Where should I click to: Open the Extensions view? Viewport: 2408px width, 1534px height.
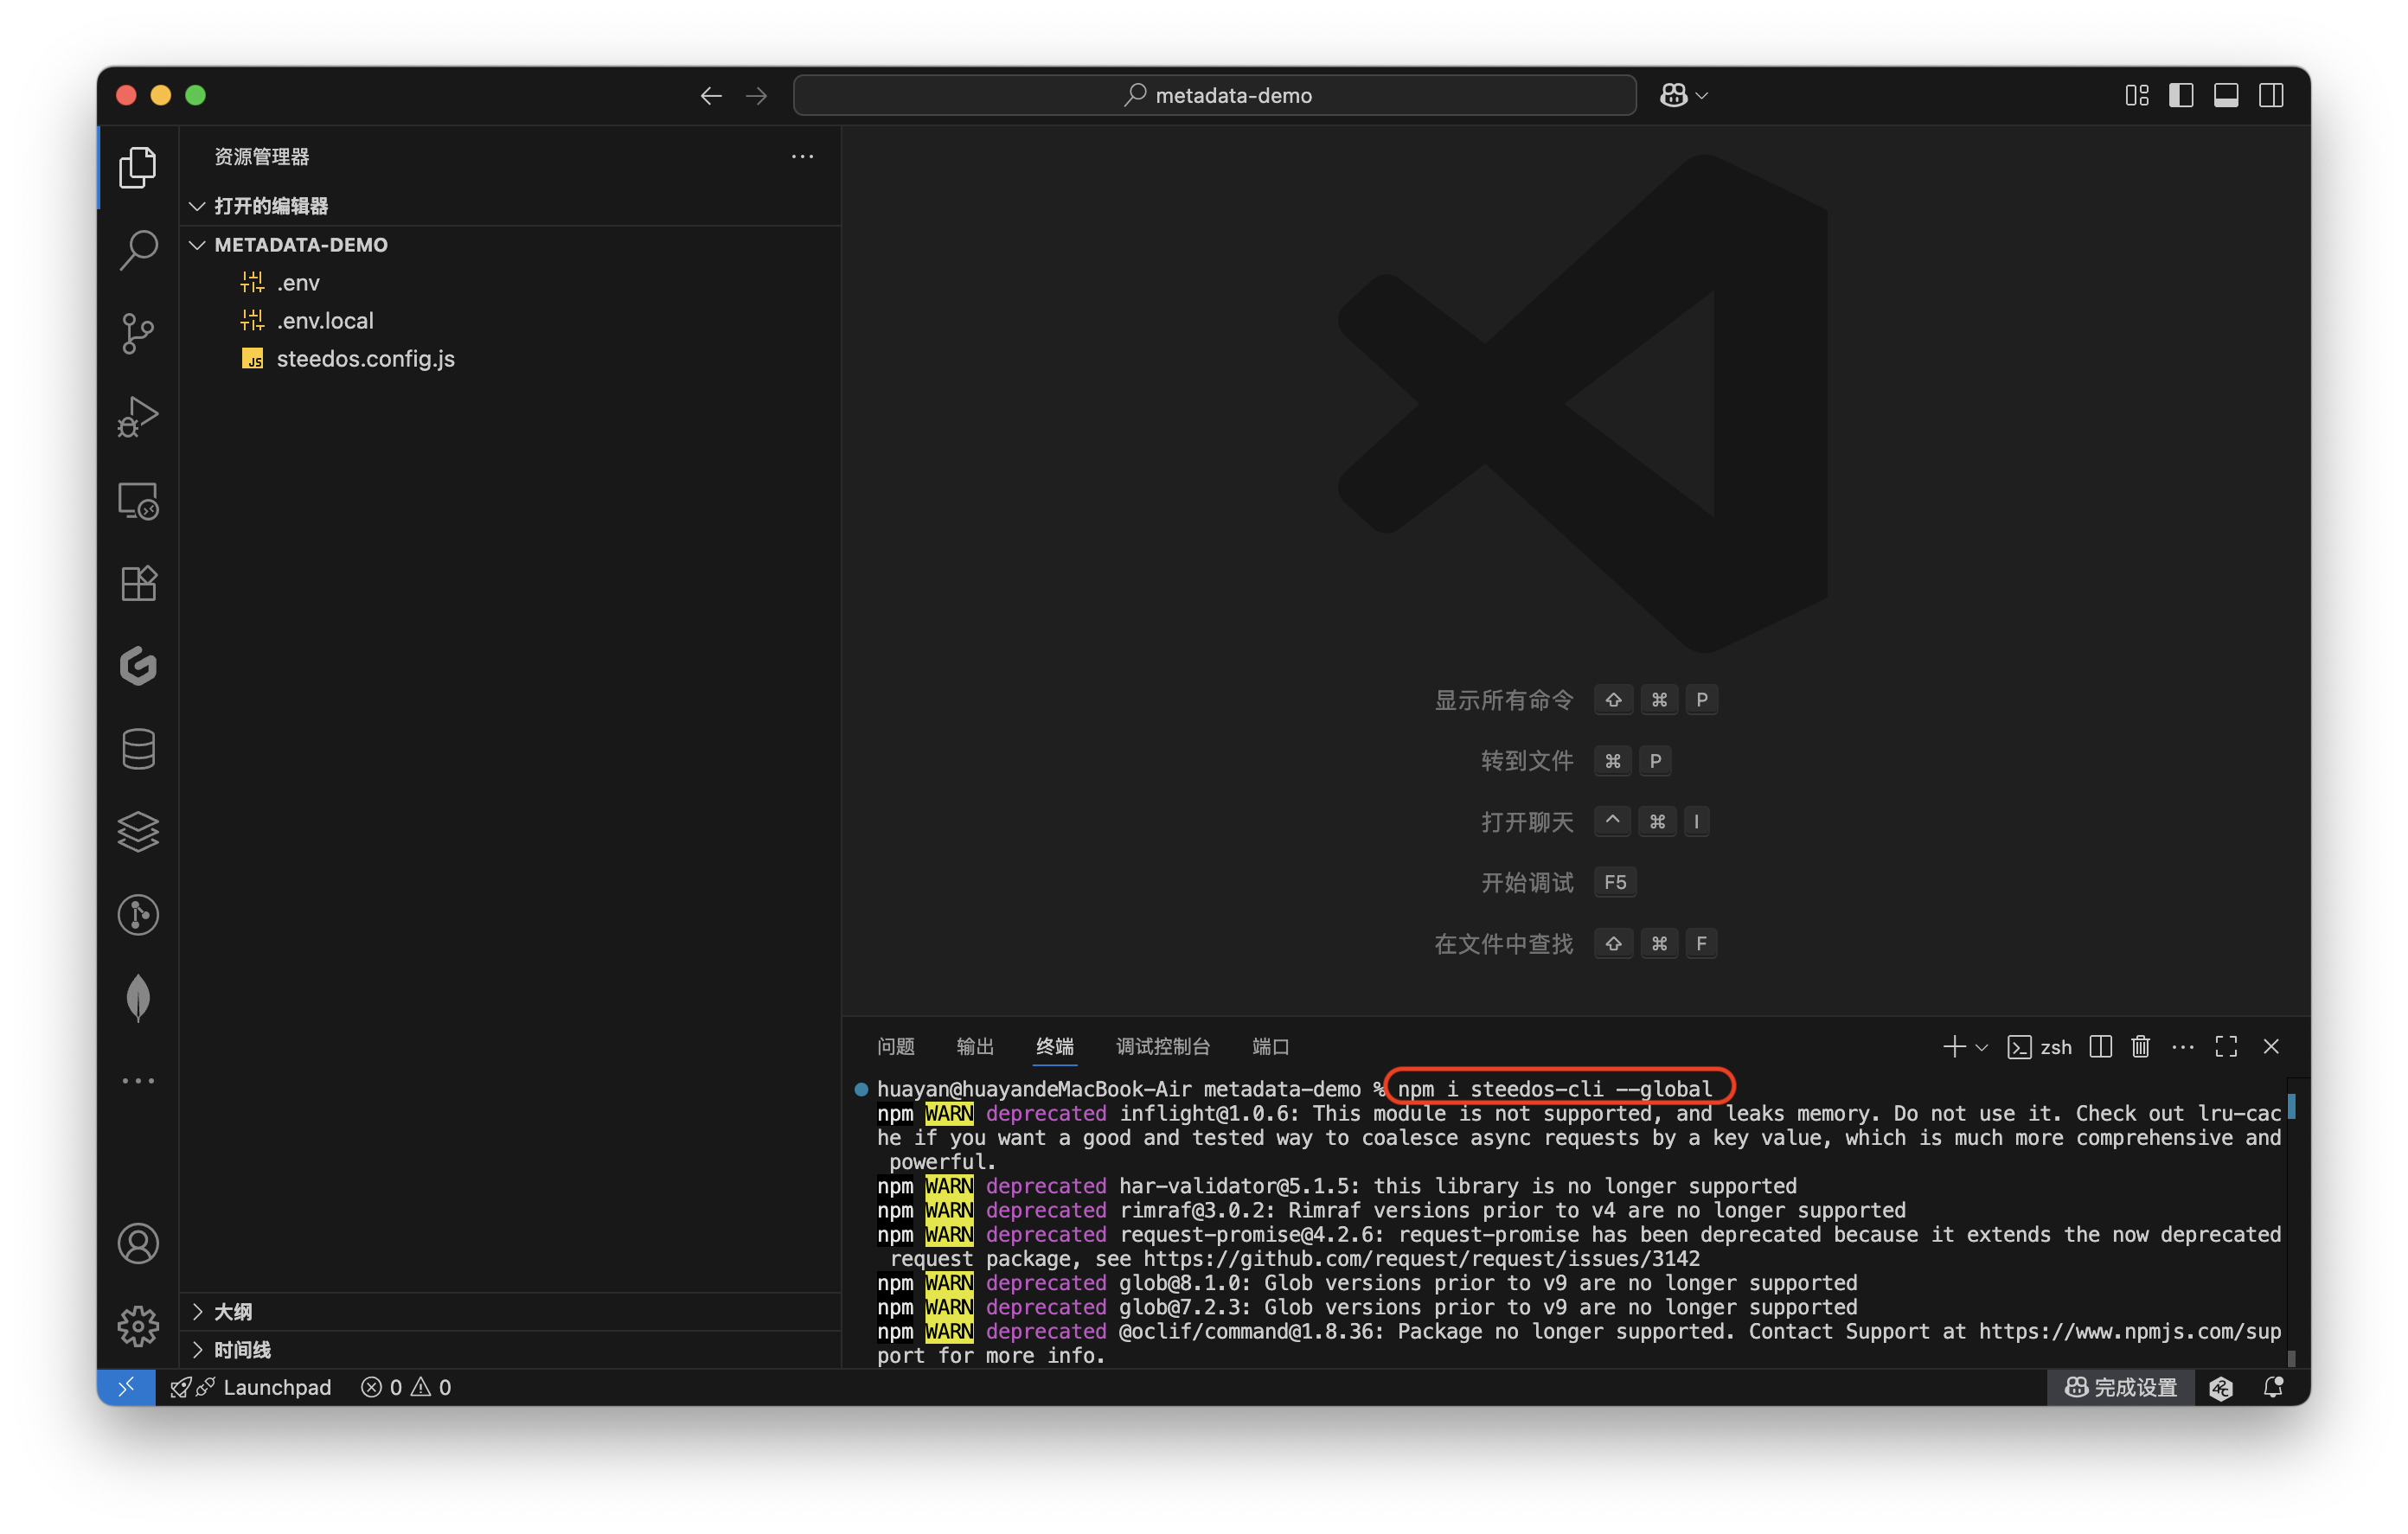click(x=138, y=583)
